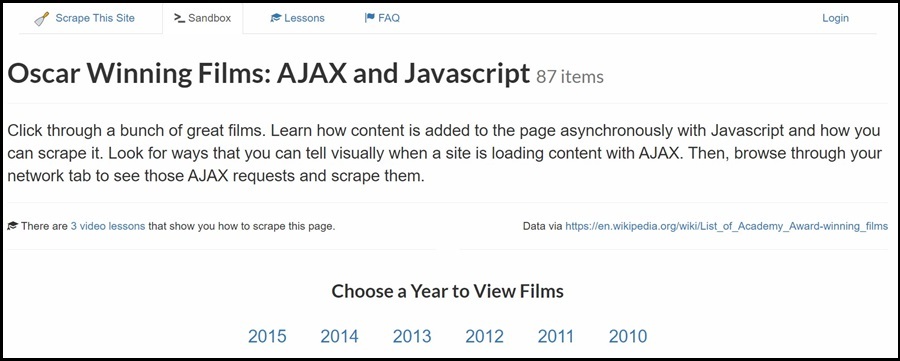This screenshot has height=361, width=900.
Task: Click the flag icon beside FAQ
Action: pyautogui.click(x=370, y=18)
